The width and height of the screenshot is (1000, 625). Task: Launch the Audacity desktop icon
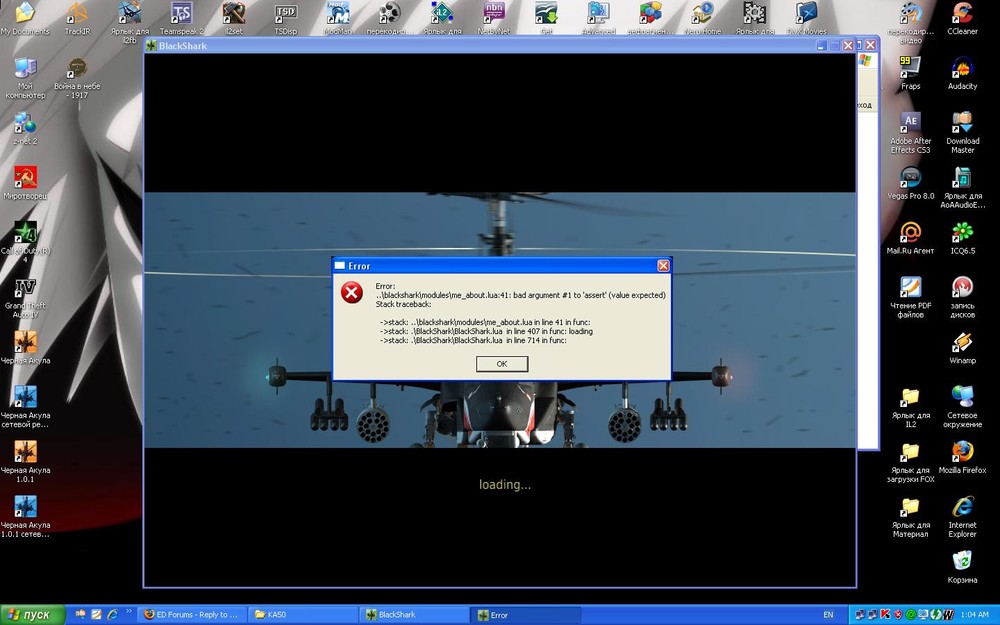point(962,73)
